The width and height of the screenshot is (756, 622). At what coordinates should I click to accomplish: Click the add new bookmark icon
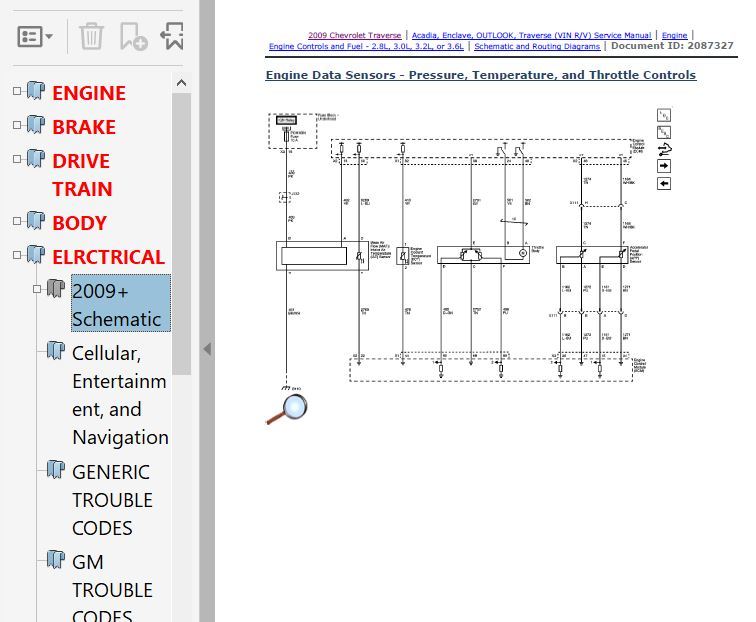point(134,36)
